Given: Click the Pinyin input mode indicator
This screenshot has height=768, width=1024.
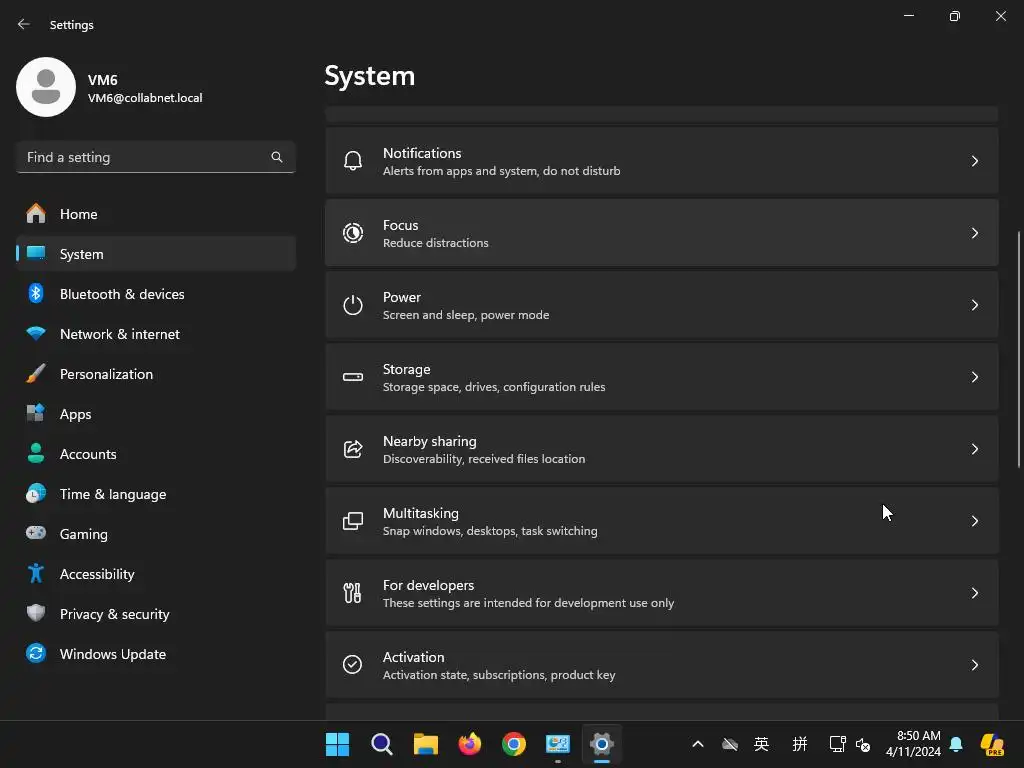Looking at the screenshot, I should [799, 744].
